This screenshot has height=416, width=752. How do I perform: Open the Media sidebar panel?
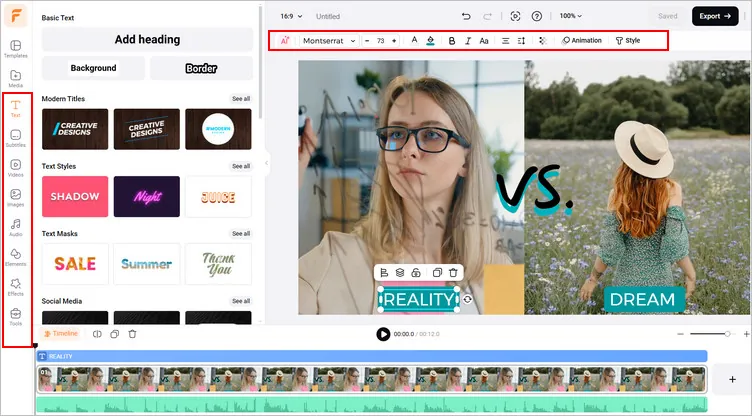point(15,79)
